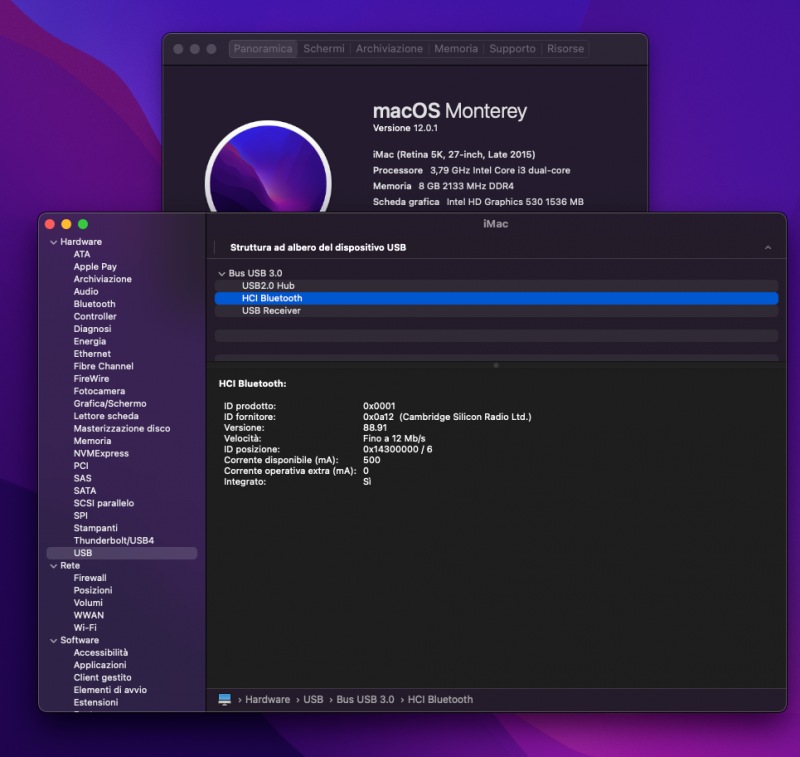Click the computer icon in the path bar
Image resolution: width=800 pixels, height=757 pixels.
[225, 700]
